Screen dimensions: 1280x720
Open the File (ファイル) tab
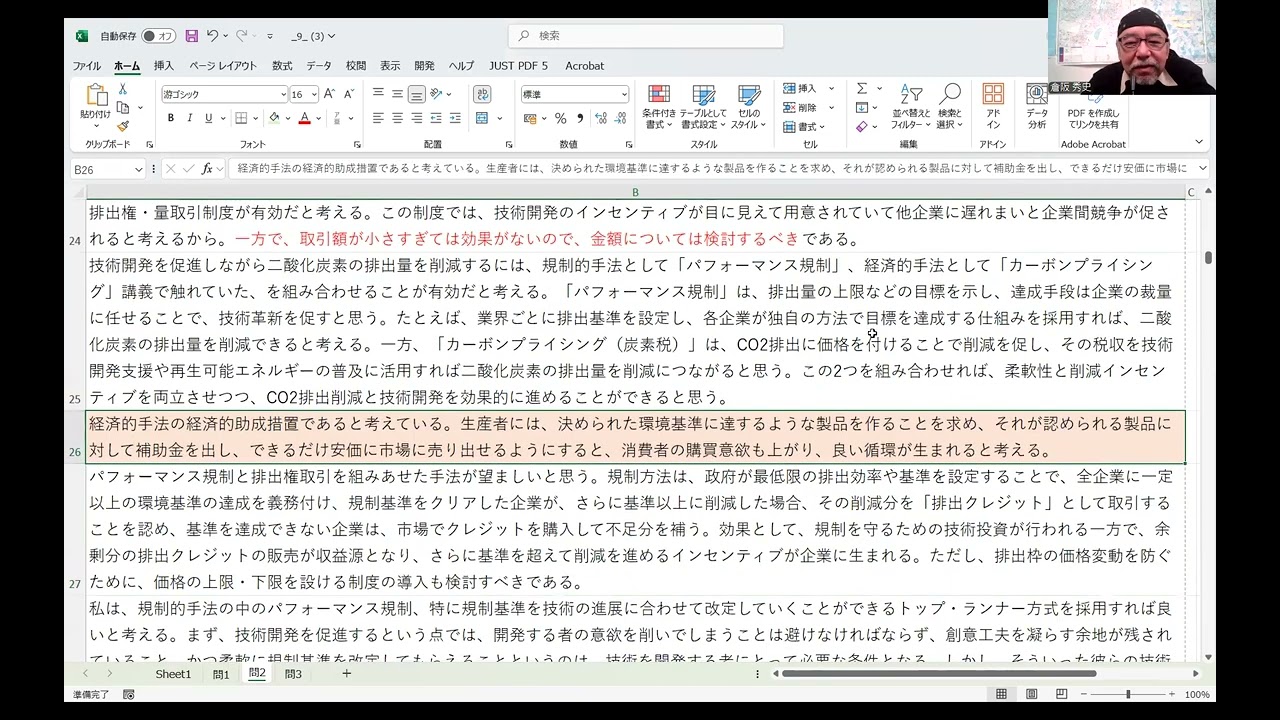click(x=86, y=66)
